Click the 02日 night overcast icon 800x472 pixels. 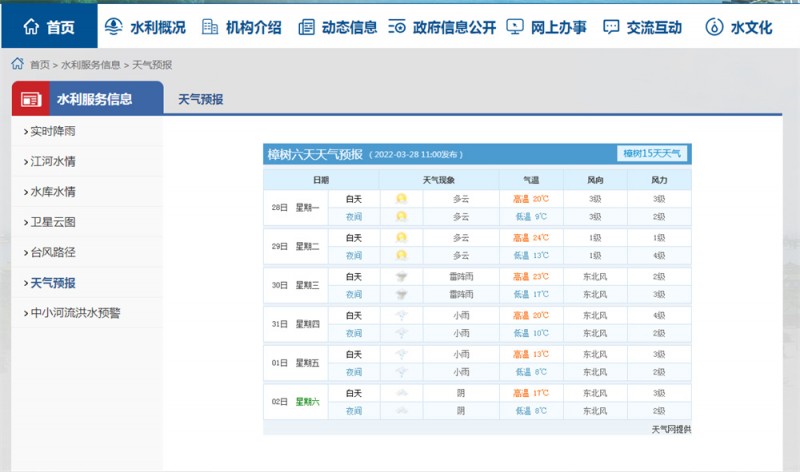tap(402, 411)
